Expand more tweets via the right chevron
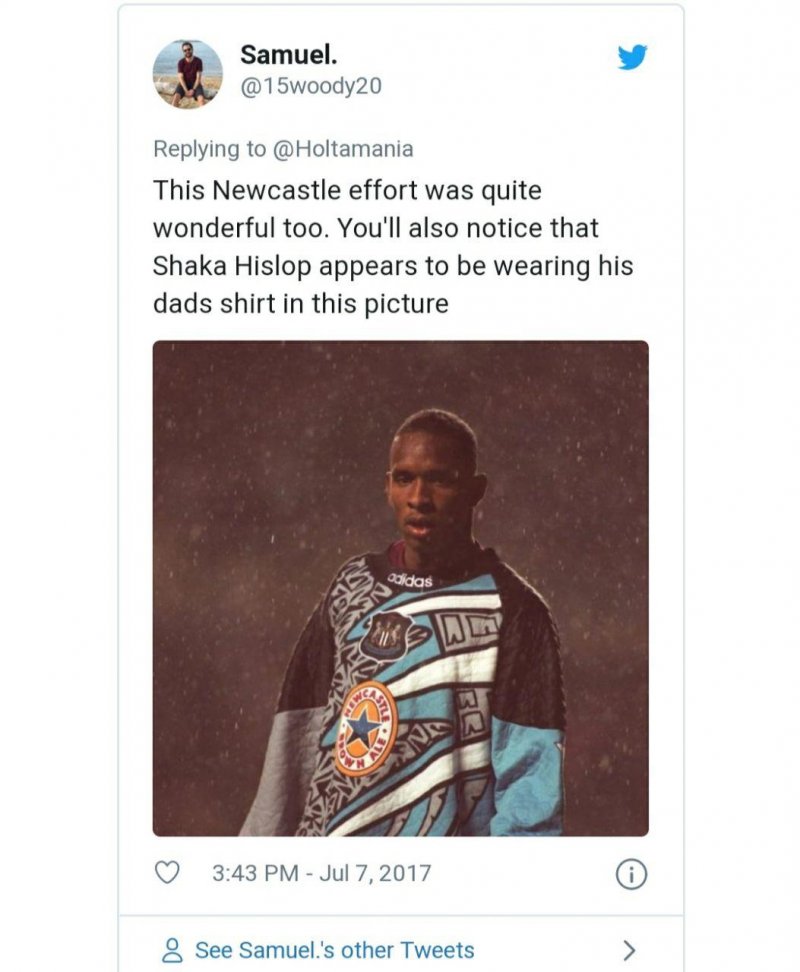The height and width of the screenshot is (972, 800). 628,950
